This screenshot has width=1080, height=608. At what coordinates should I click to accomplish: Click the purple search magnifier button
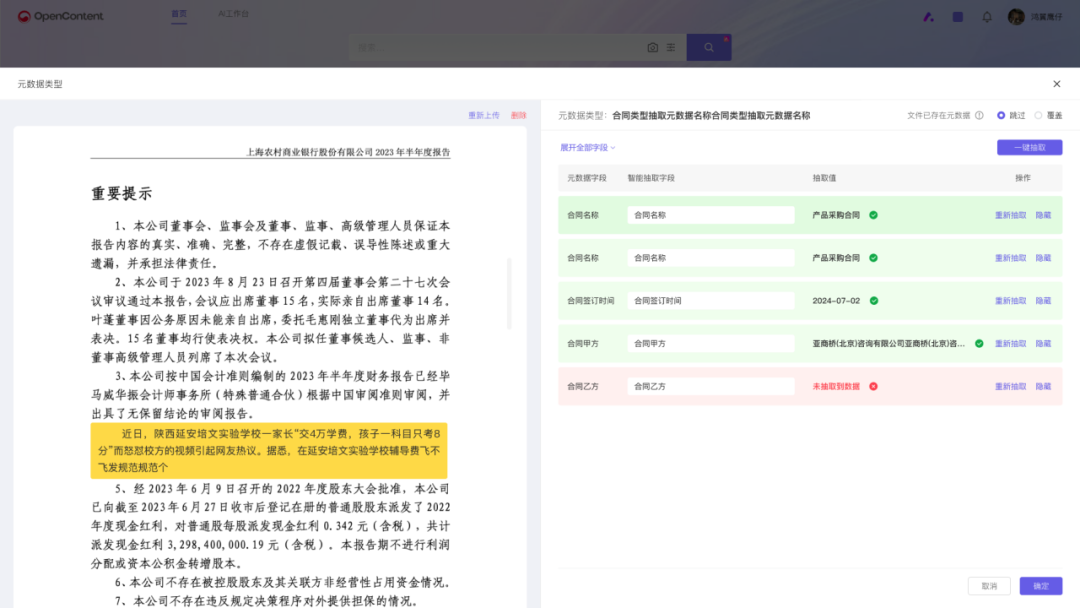tap(709, 48)
